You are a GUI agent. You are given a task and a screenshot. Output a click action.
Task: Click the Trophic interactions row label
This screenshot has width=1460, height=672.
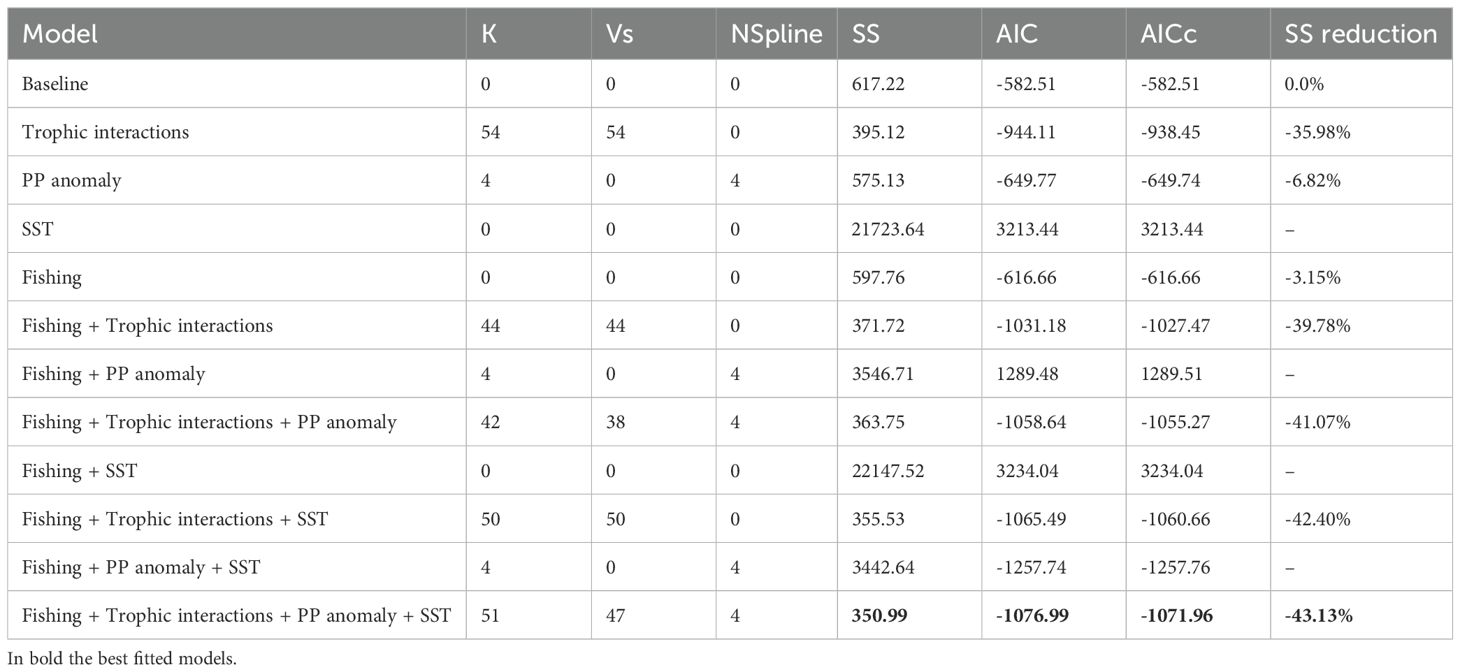coord(105,132)
